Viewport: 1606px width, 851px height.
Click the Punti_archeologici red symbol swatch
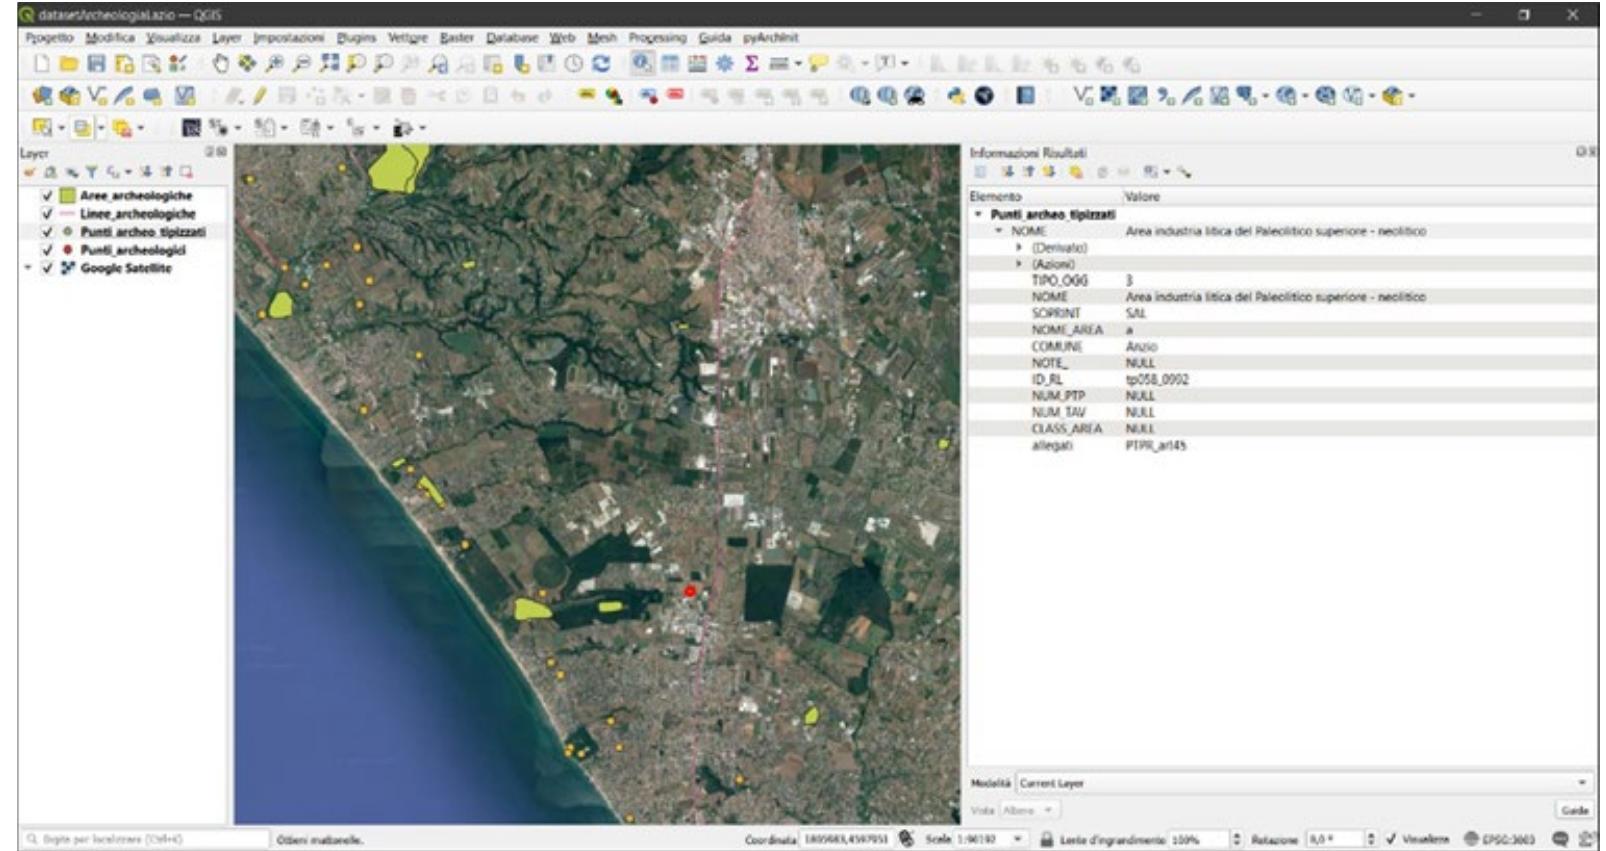pos(67,250)
